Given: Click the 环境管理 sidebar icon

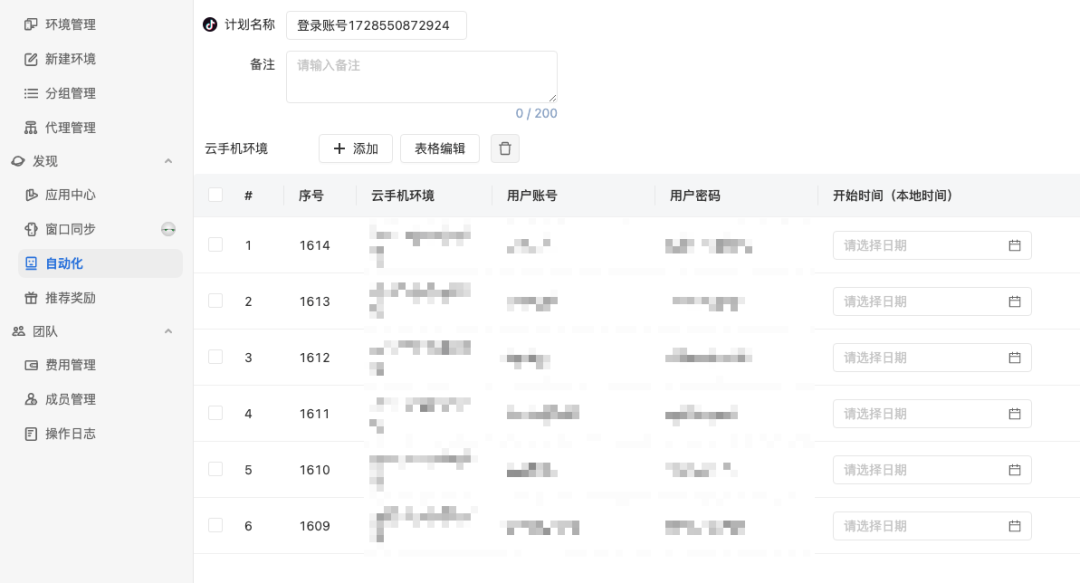Looking at the screenshot, I should pyautogui.click(x=31, y=25).
